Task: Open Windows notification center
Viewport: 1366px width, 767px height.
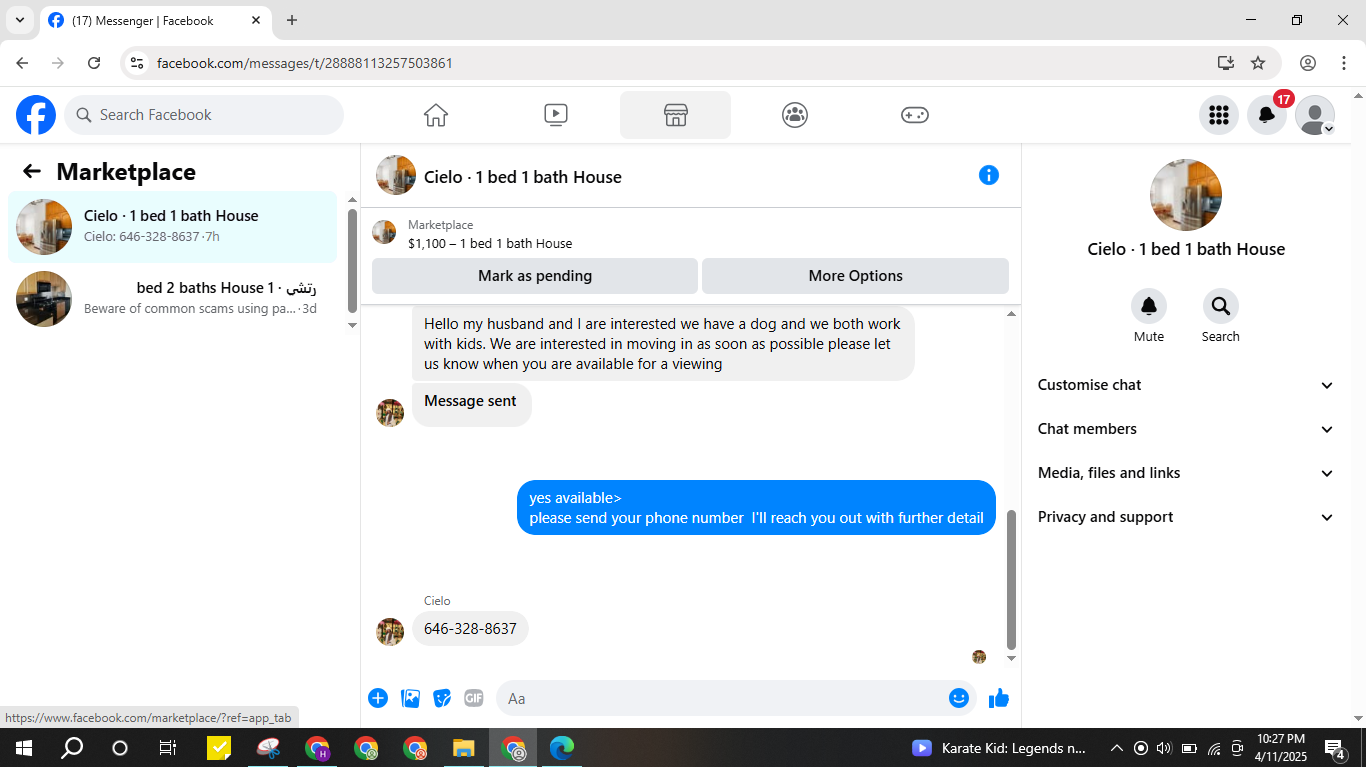Action: [1336, 748]
